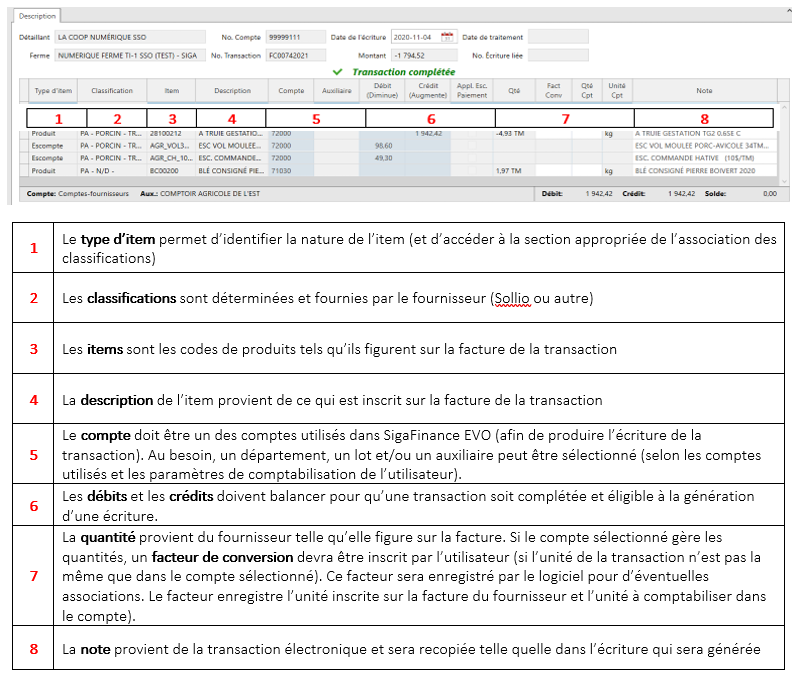Click the Détaillant field LA COOP NUMÉRIQUE SSO
The height and width of the screenshot is (676, 792).
click(130, 37)
